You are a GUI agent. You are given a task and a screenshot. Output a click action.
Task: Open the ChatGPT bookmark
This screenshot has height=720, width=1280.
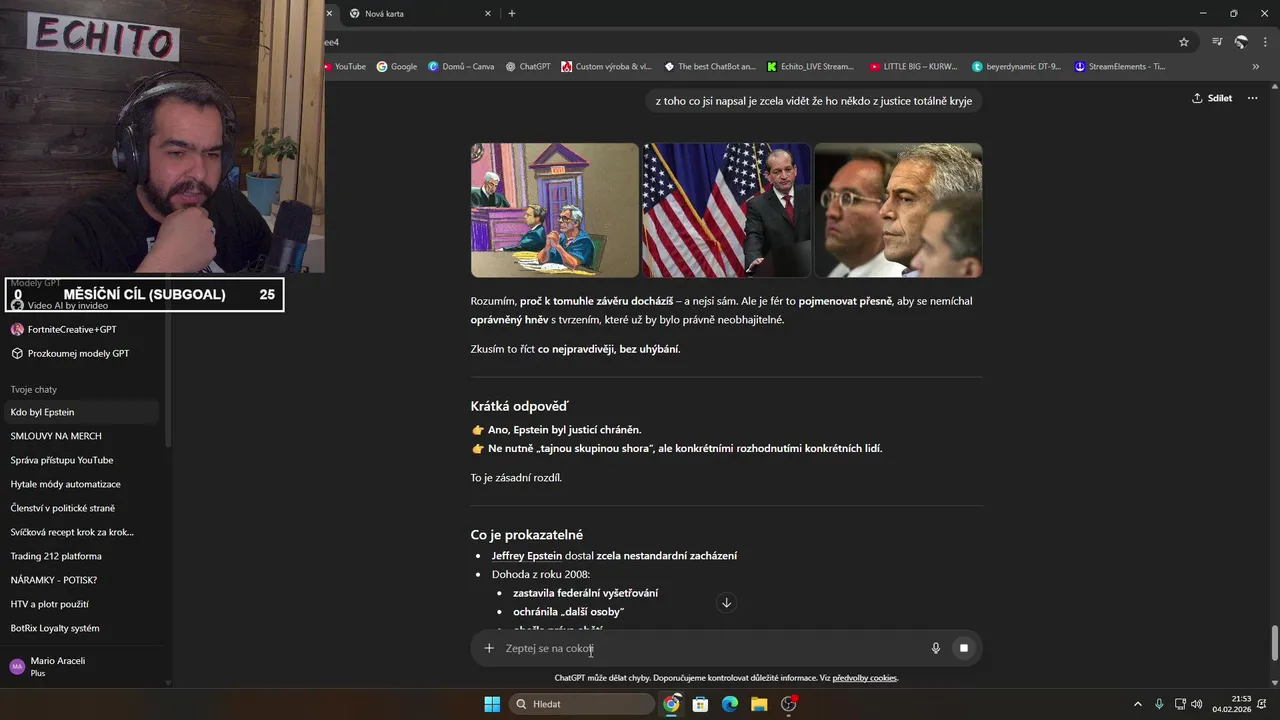pyautogui.click(x=528, y=66)
